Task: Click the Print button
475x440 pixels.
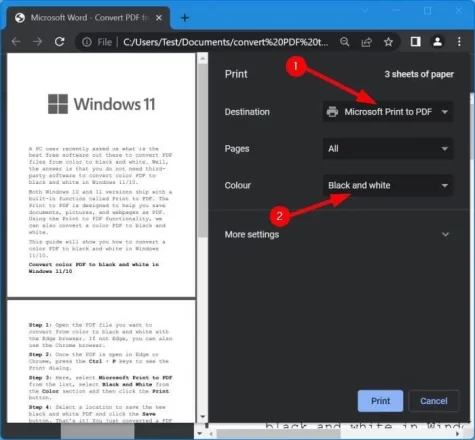Action: [380, 401]
